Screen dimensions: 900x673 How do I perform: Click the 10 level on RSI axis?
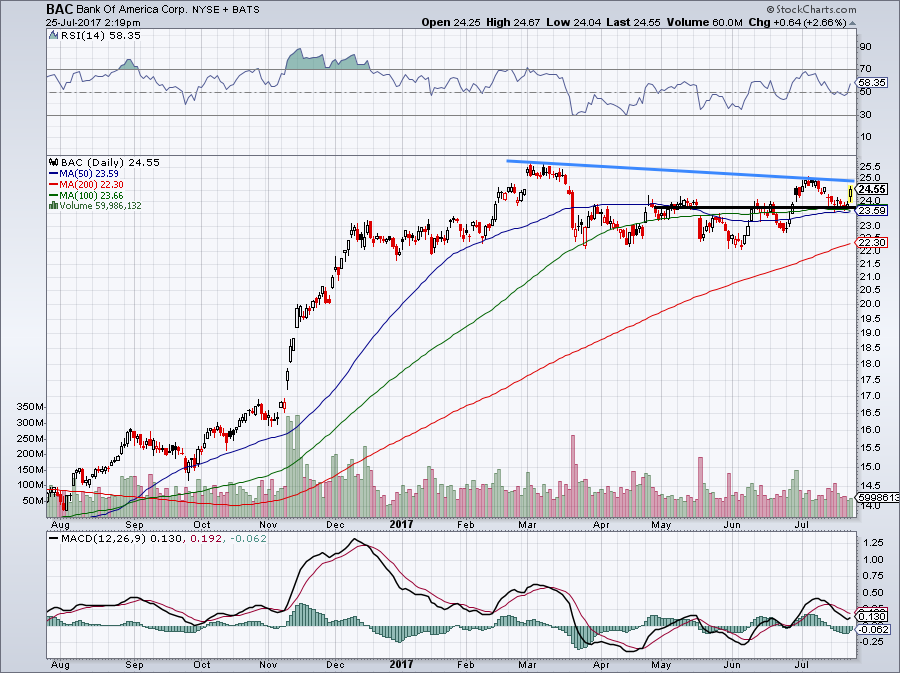pos(865,137)
